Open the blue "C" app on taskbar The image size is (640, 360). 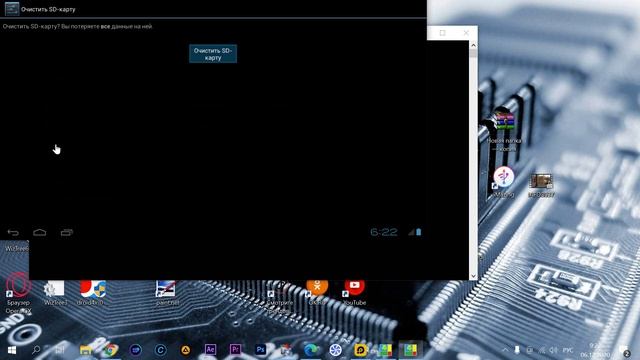(x=160, y=350)
